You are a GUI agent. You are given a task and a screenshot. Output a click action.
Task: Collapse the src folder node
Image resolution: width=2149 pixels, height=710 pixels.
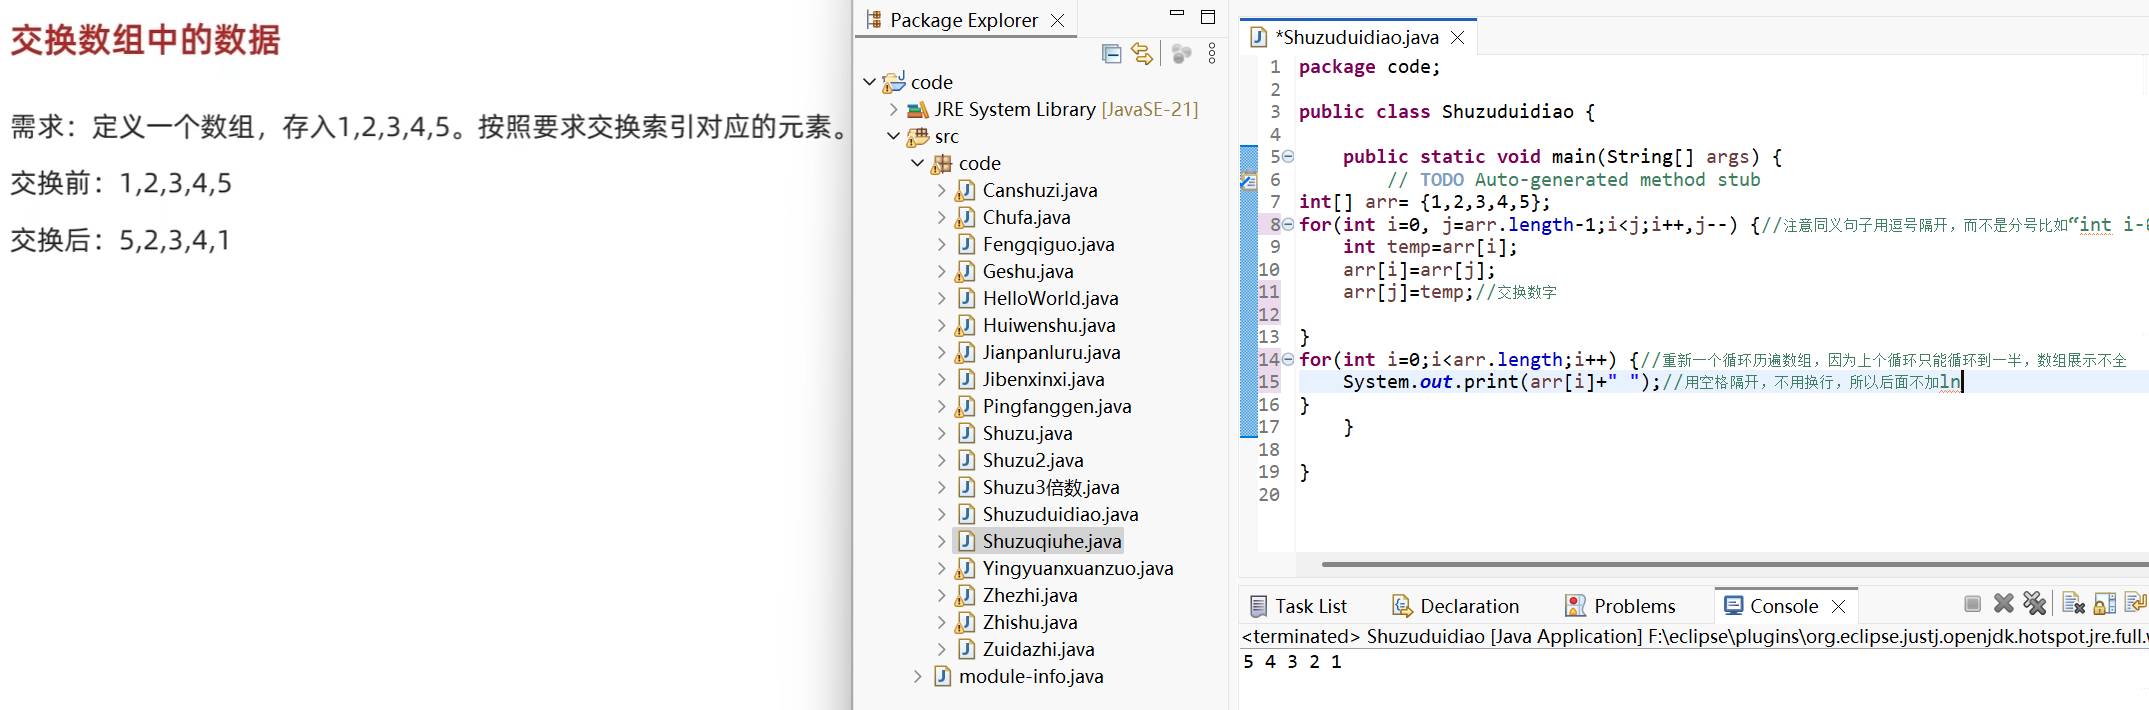(x=893, y=136)
